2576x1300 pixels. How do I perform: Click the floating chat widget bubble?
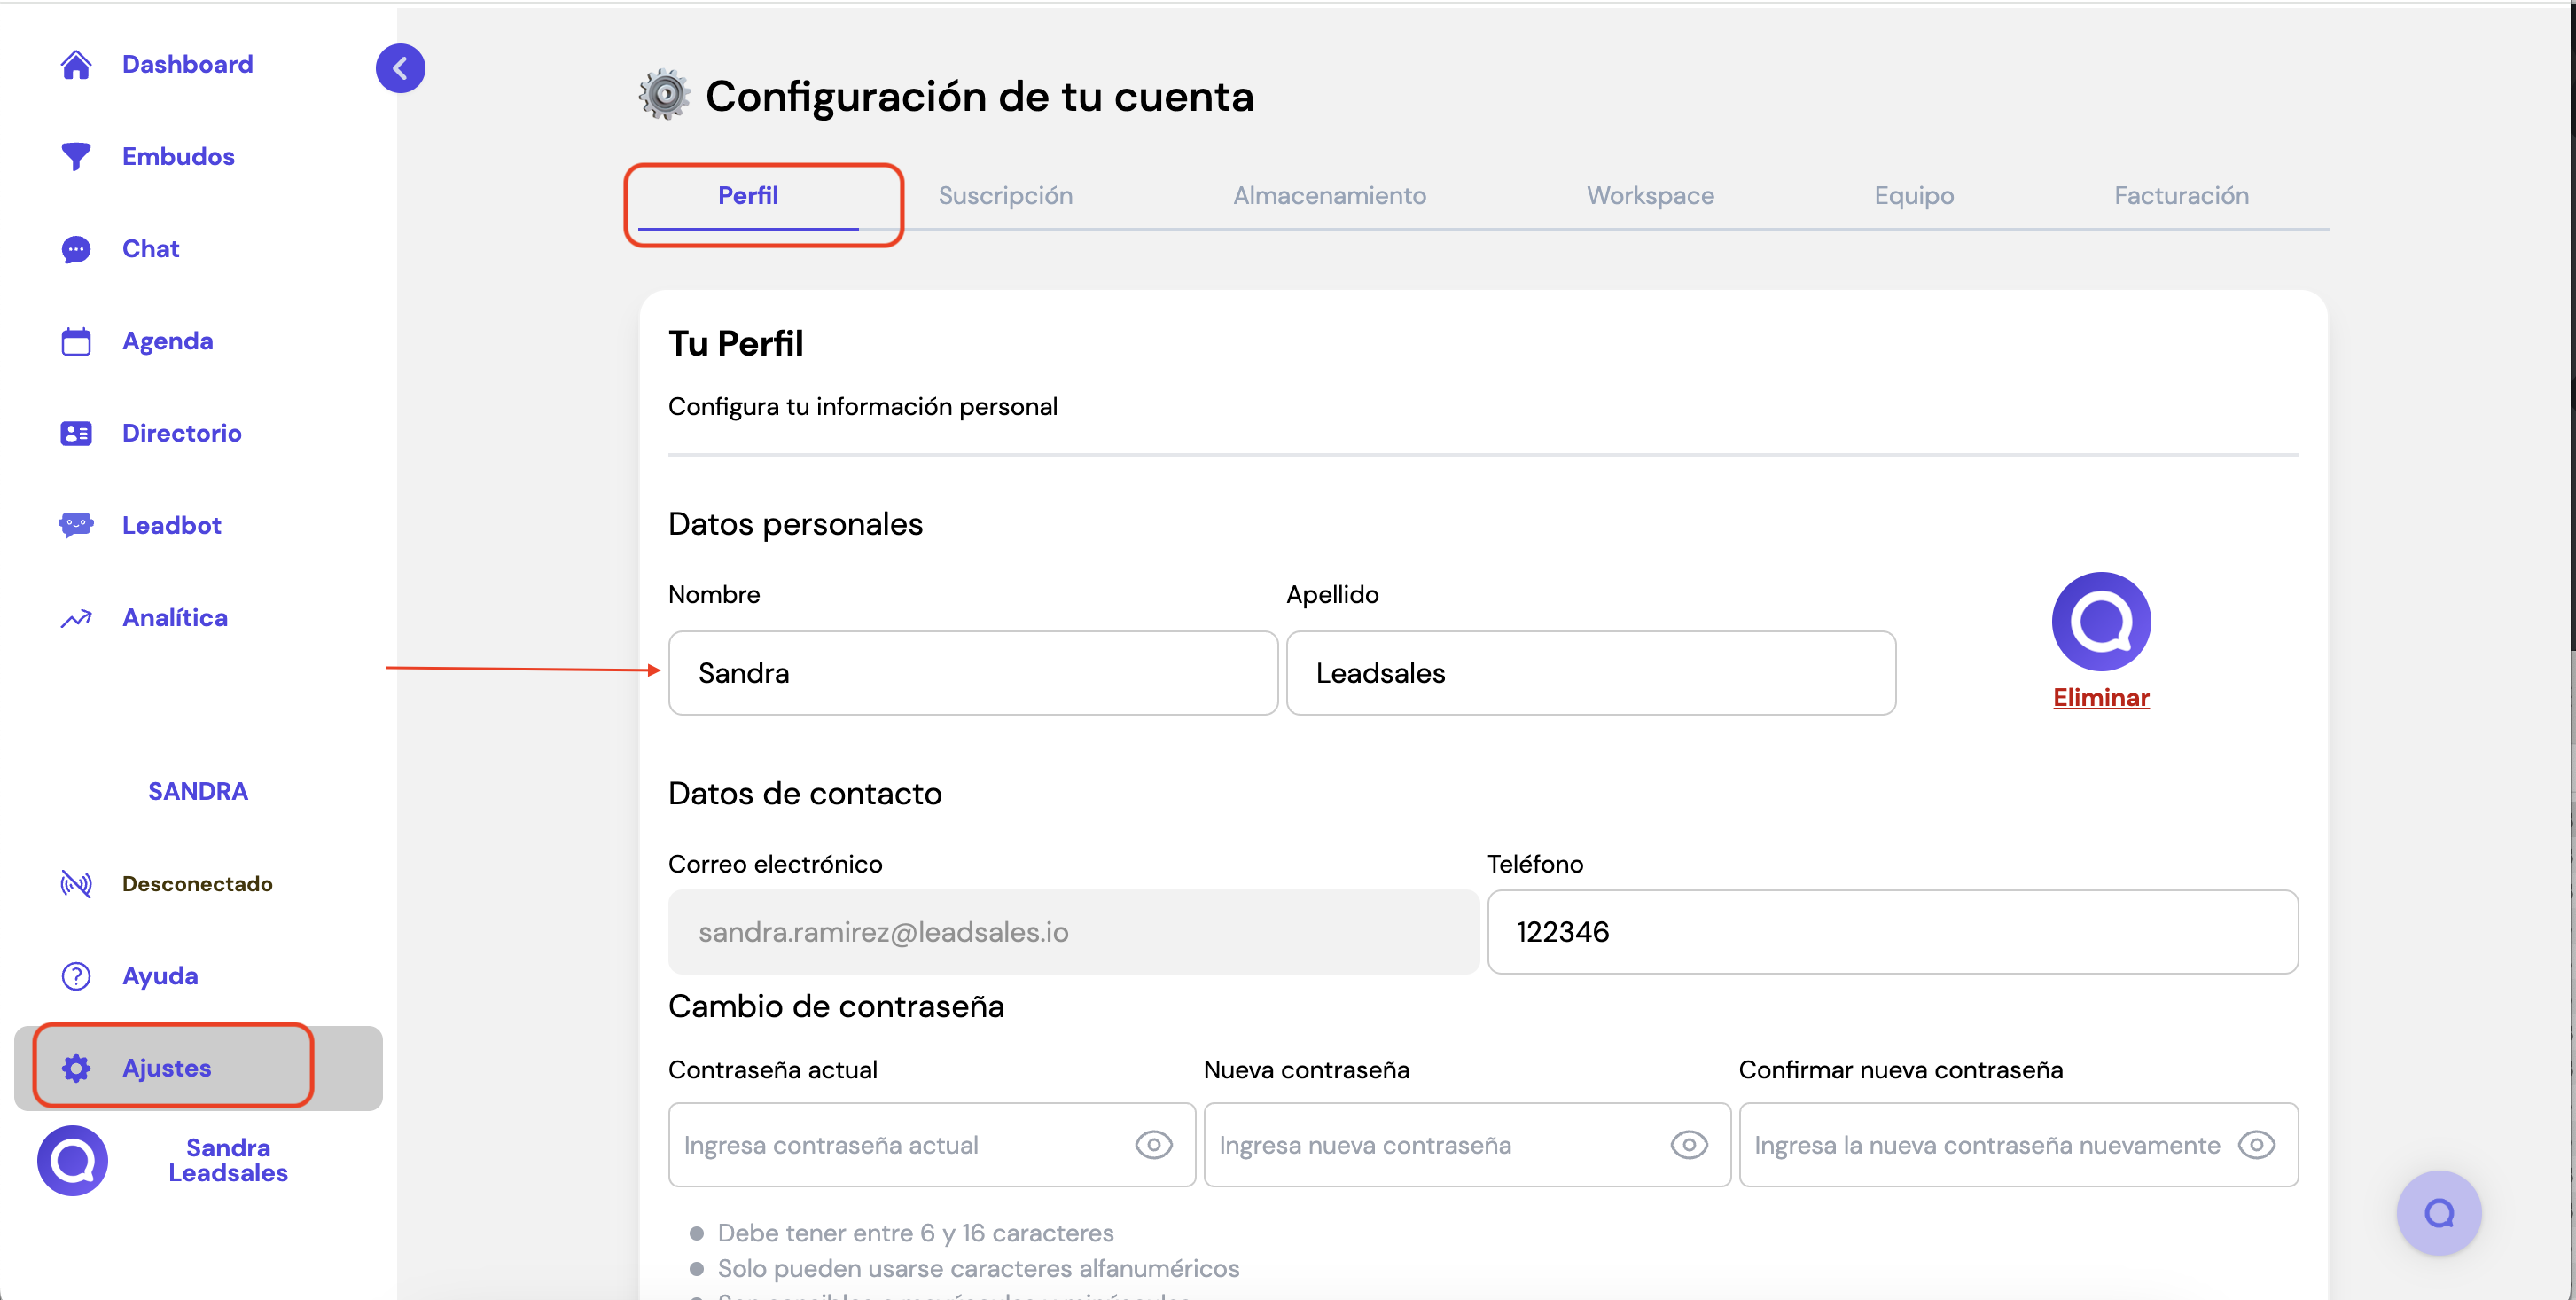2438,1213
